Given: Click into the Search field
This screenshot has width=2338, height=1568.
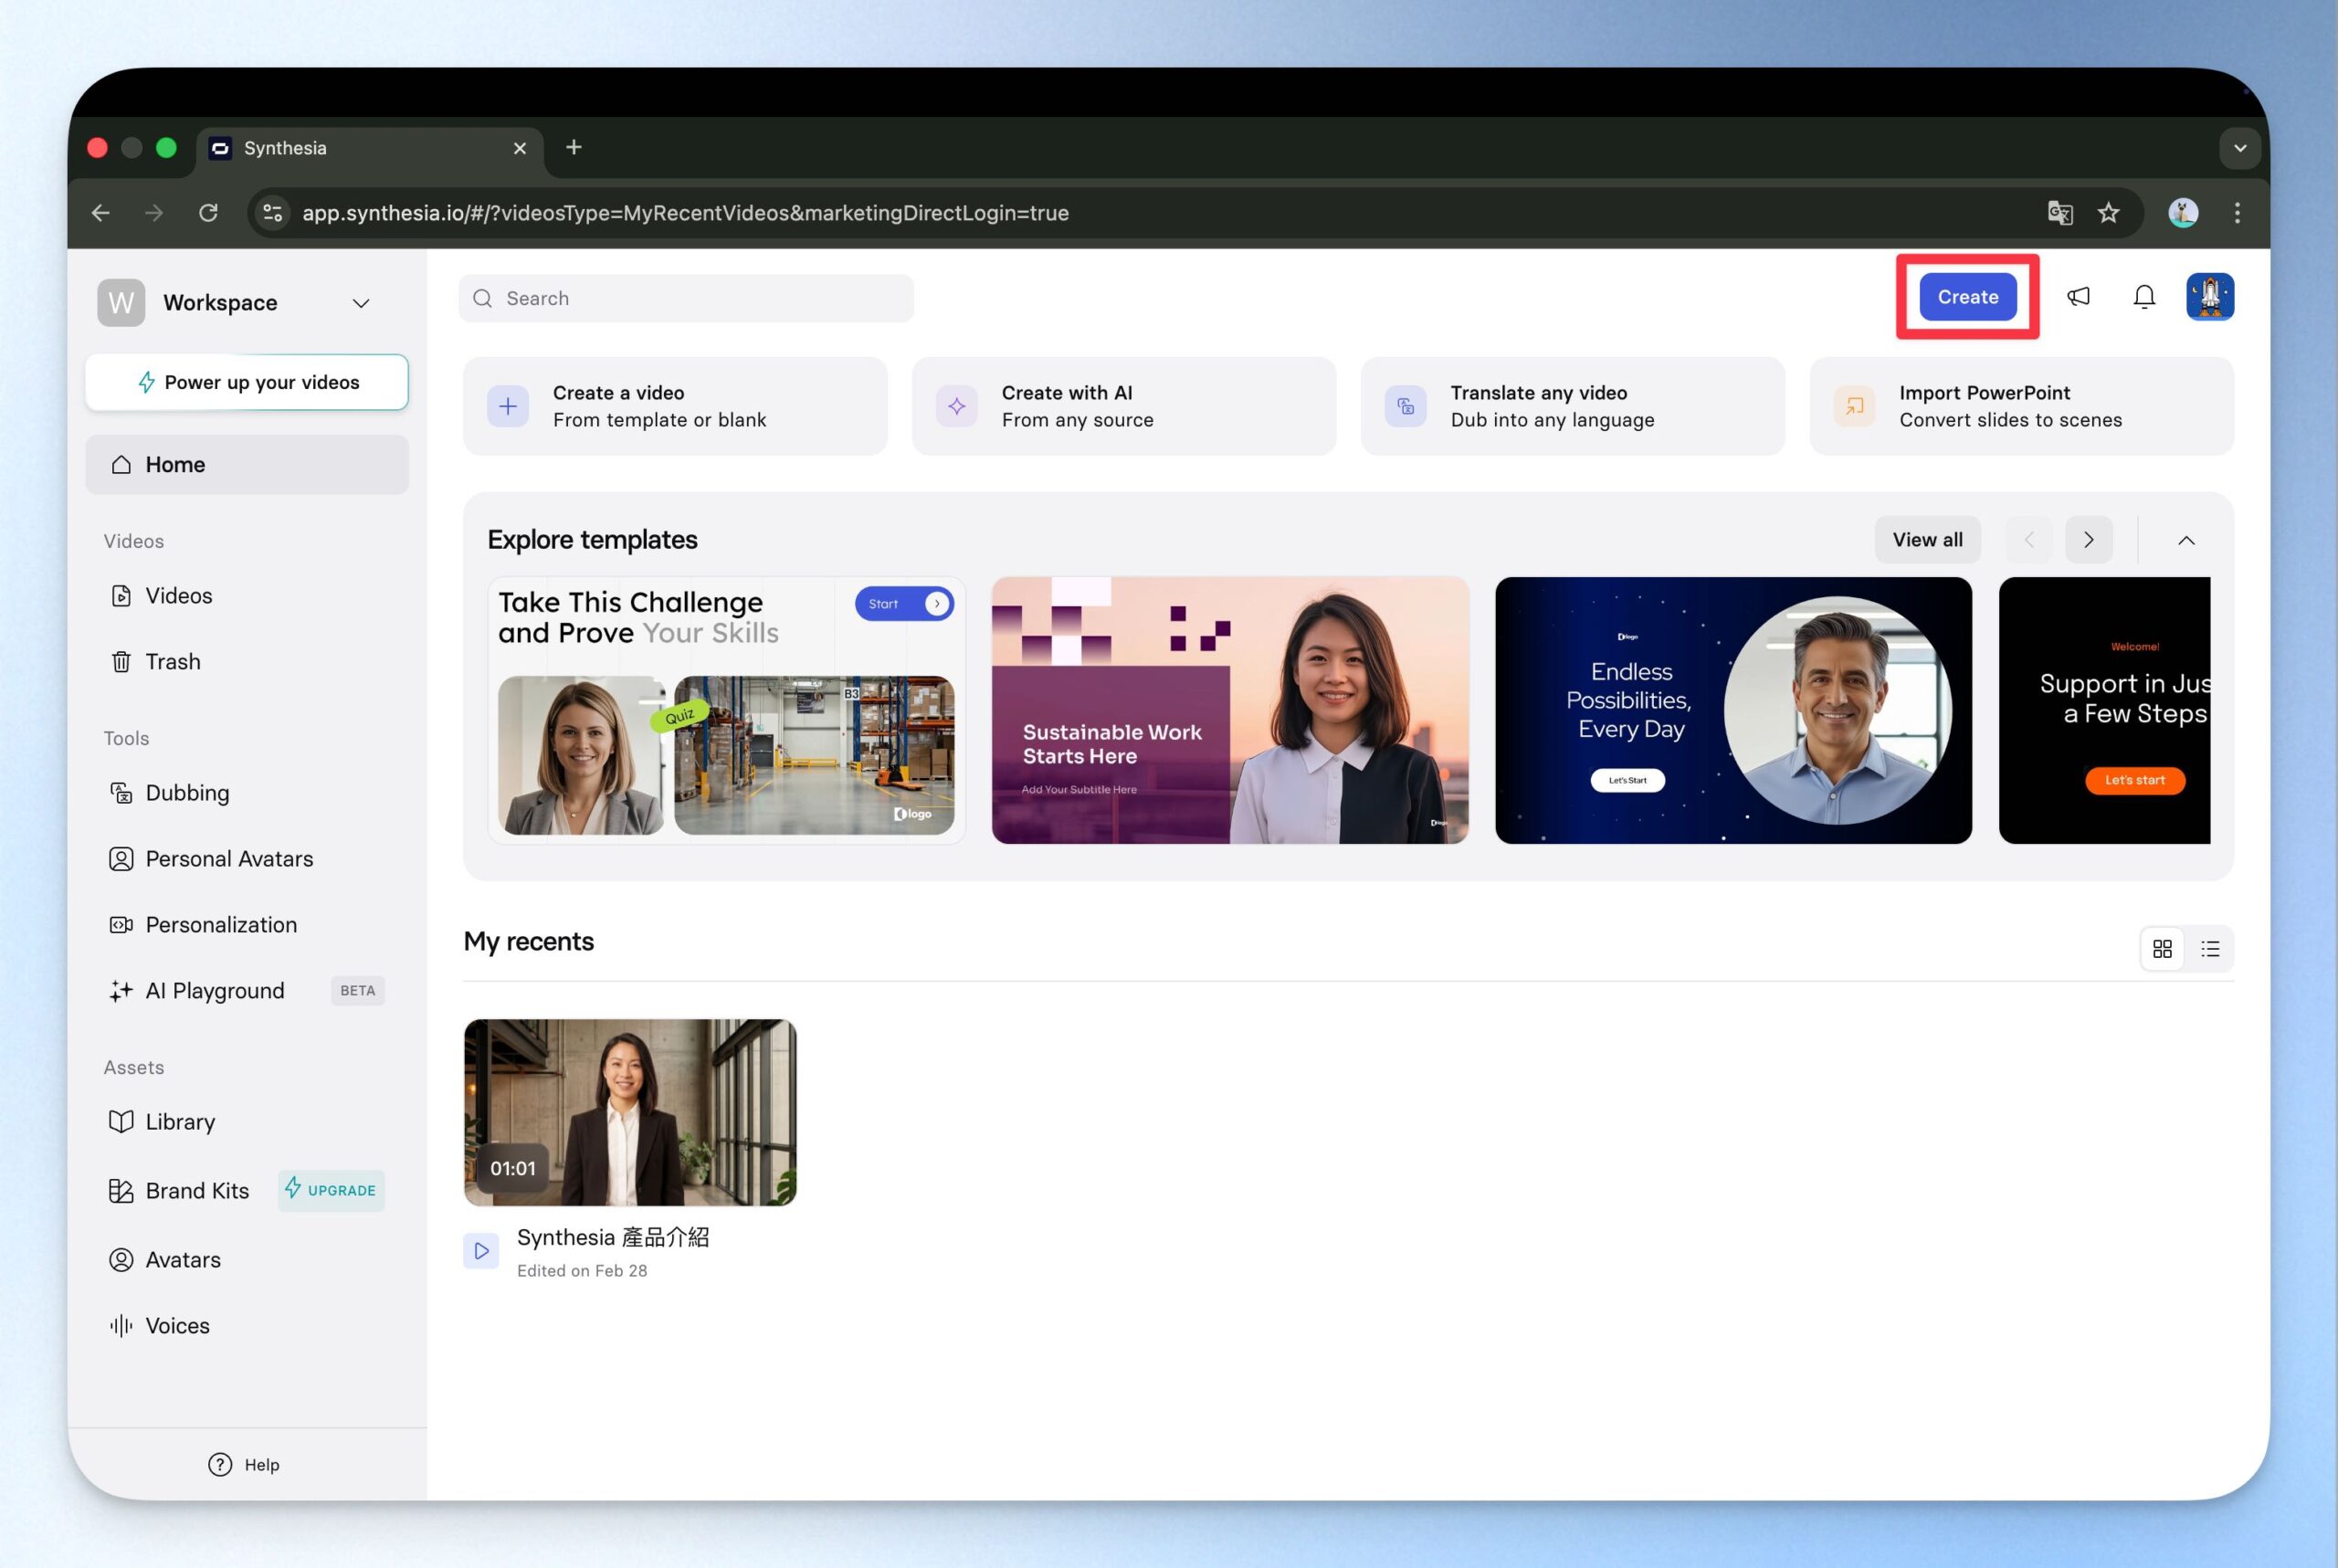Looking at the screenshot, I should [x=686, y=298].
